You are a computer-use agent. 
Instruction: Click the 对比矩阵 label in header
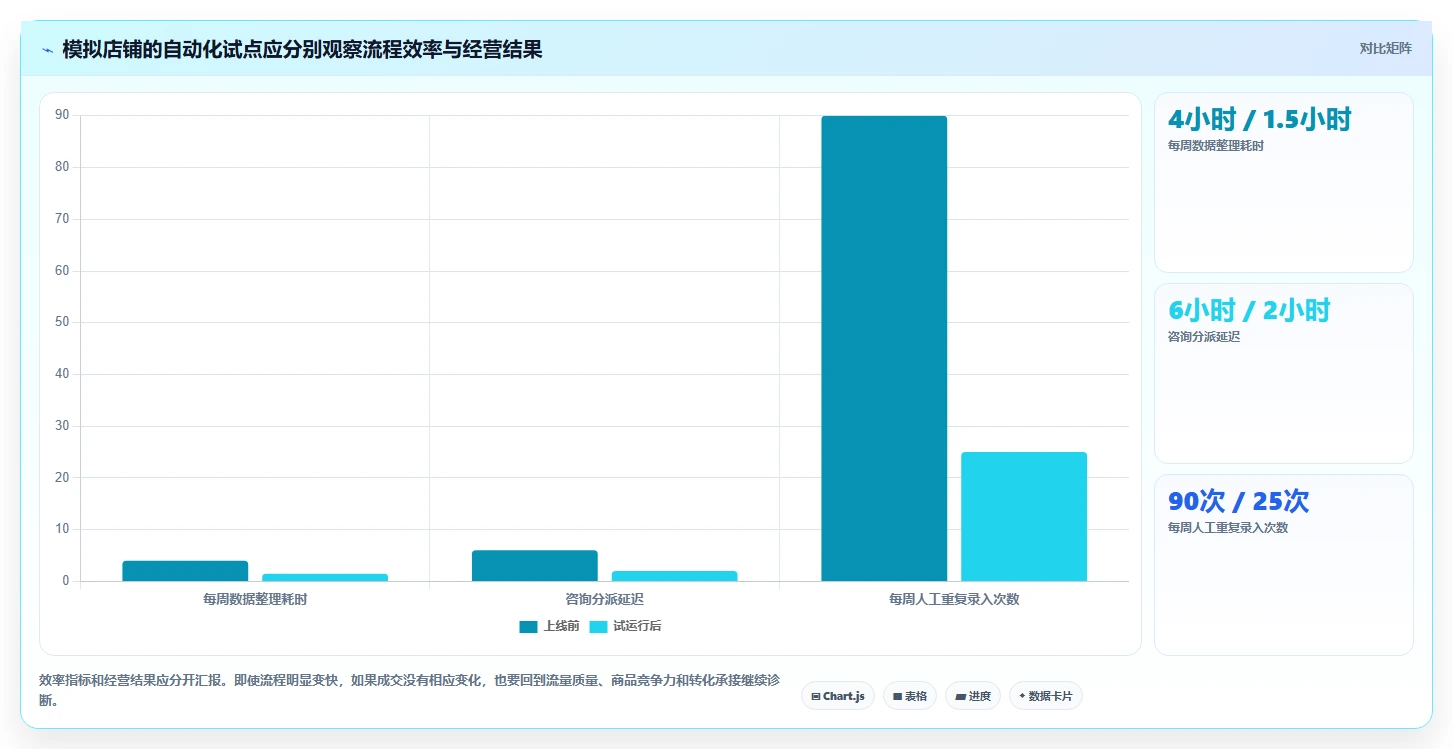(x=1385, y=48)
